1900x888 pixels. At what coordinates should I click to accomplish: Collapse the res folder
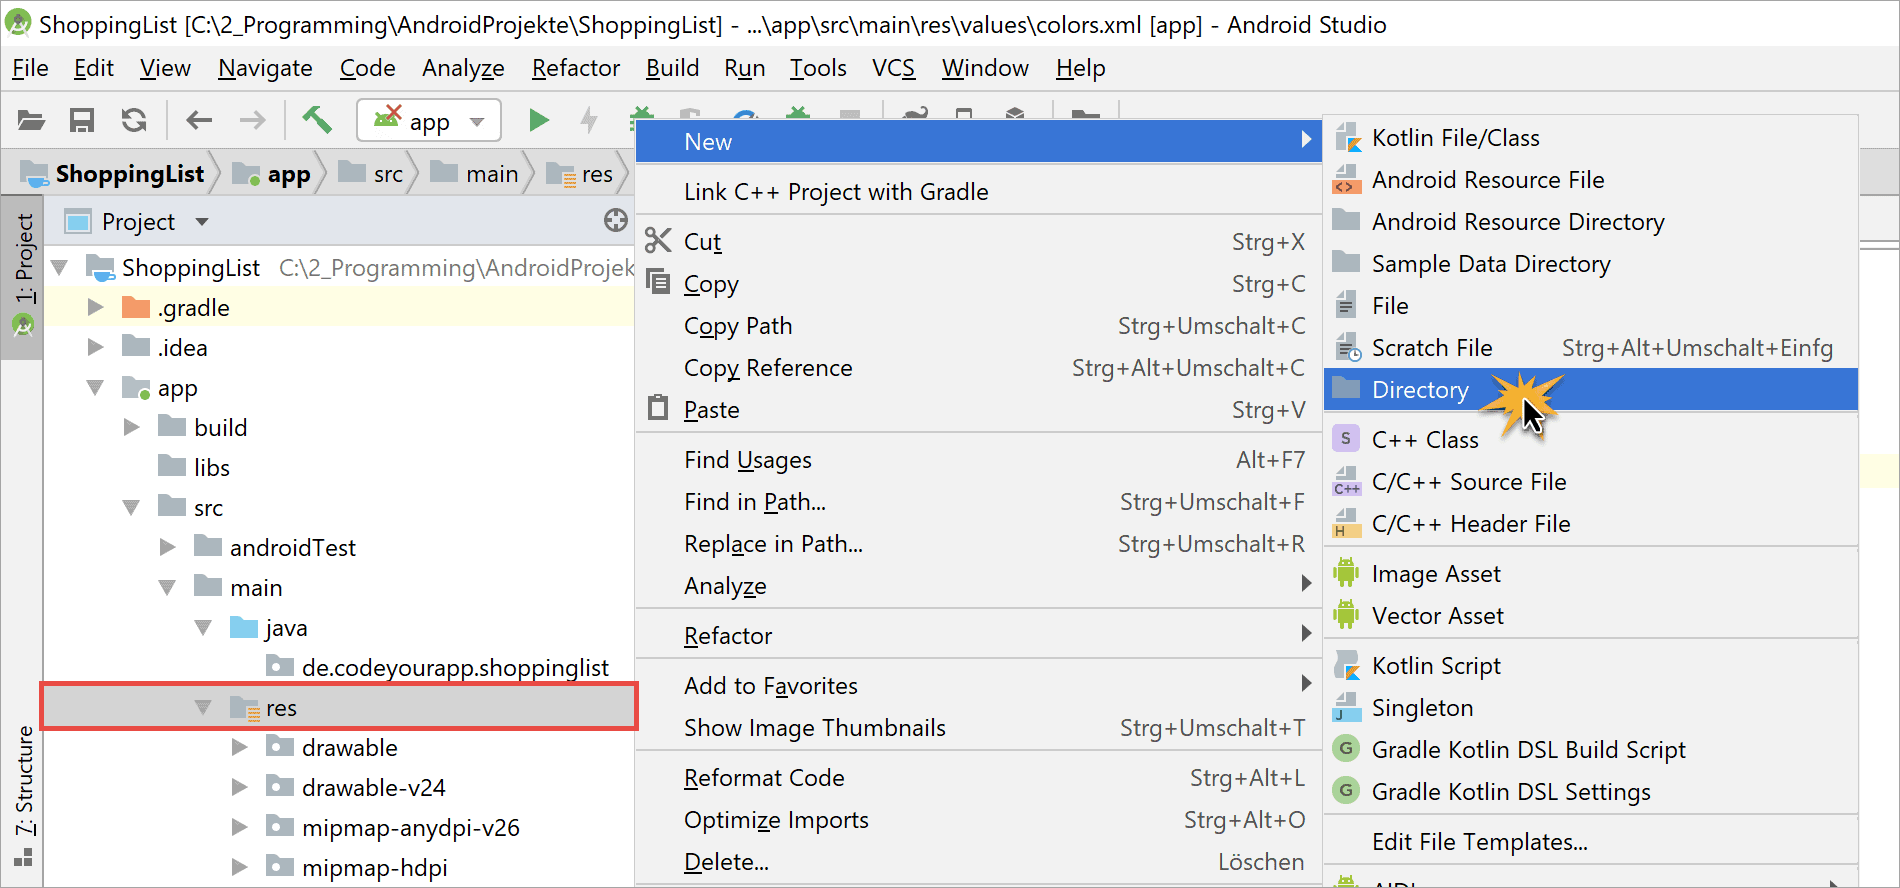click(204, 708)
